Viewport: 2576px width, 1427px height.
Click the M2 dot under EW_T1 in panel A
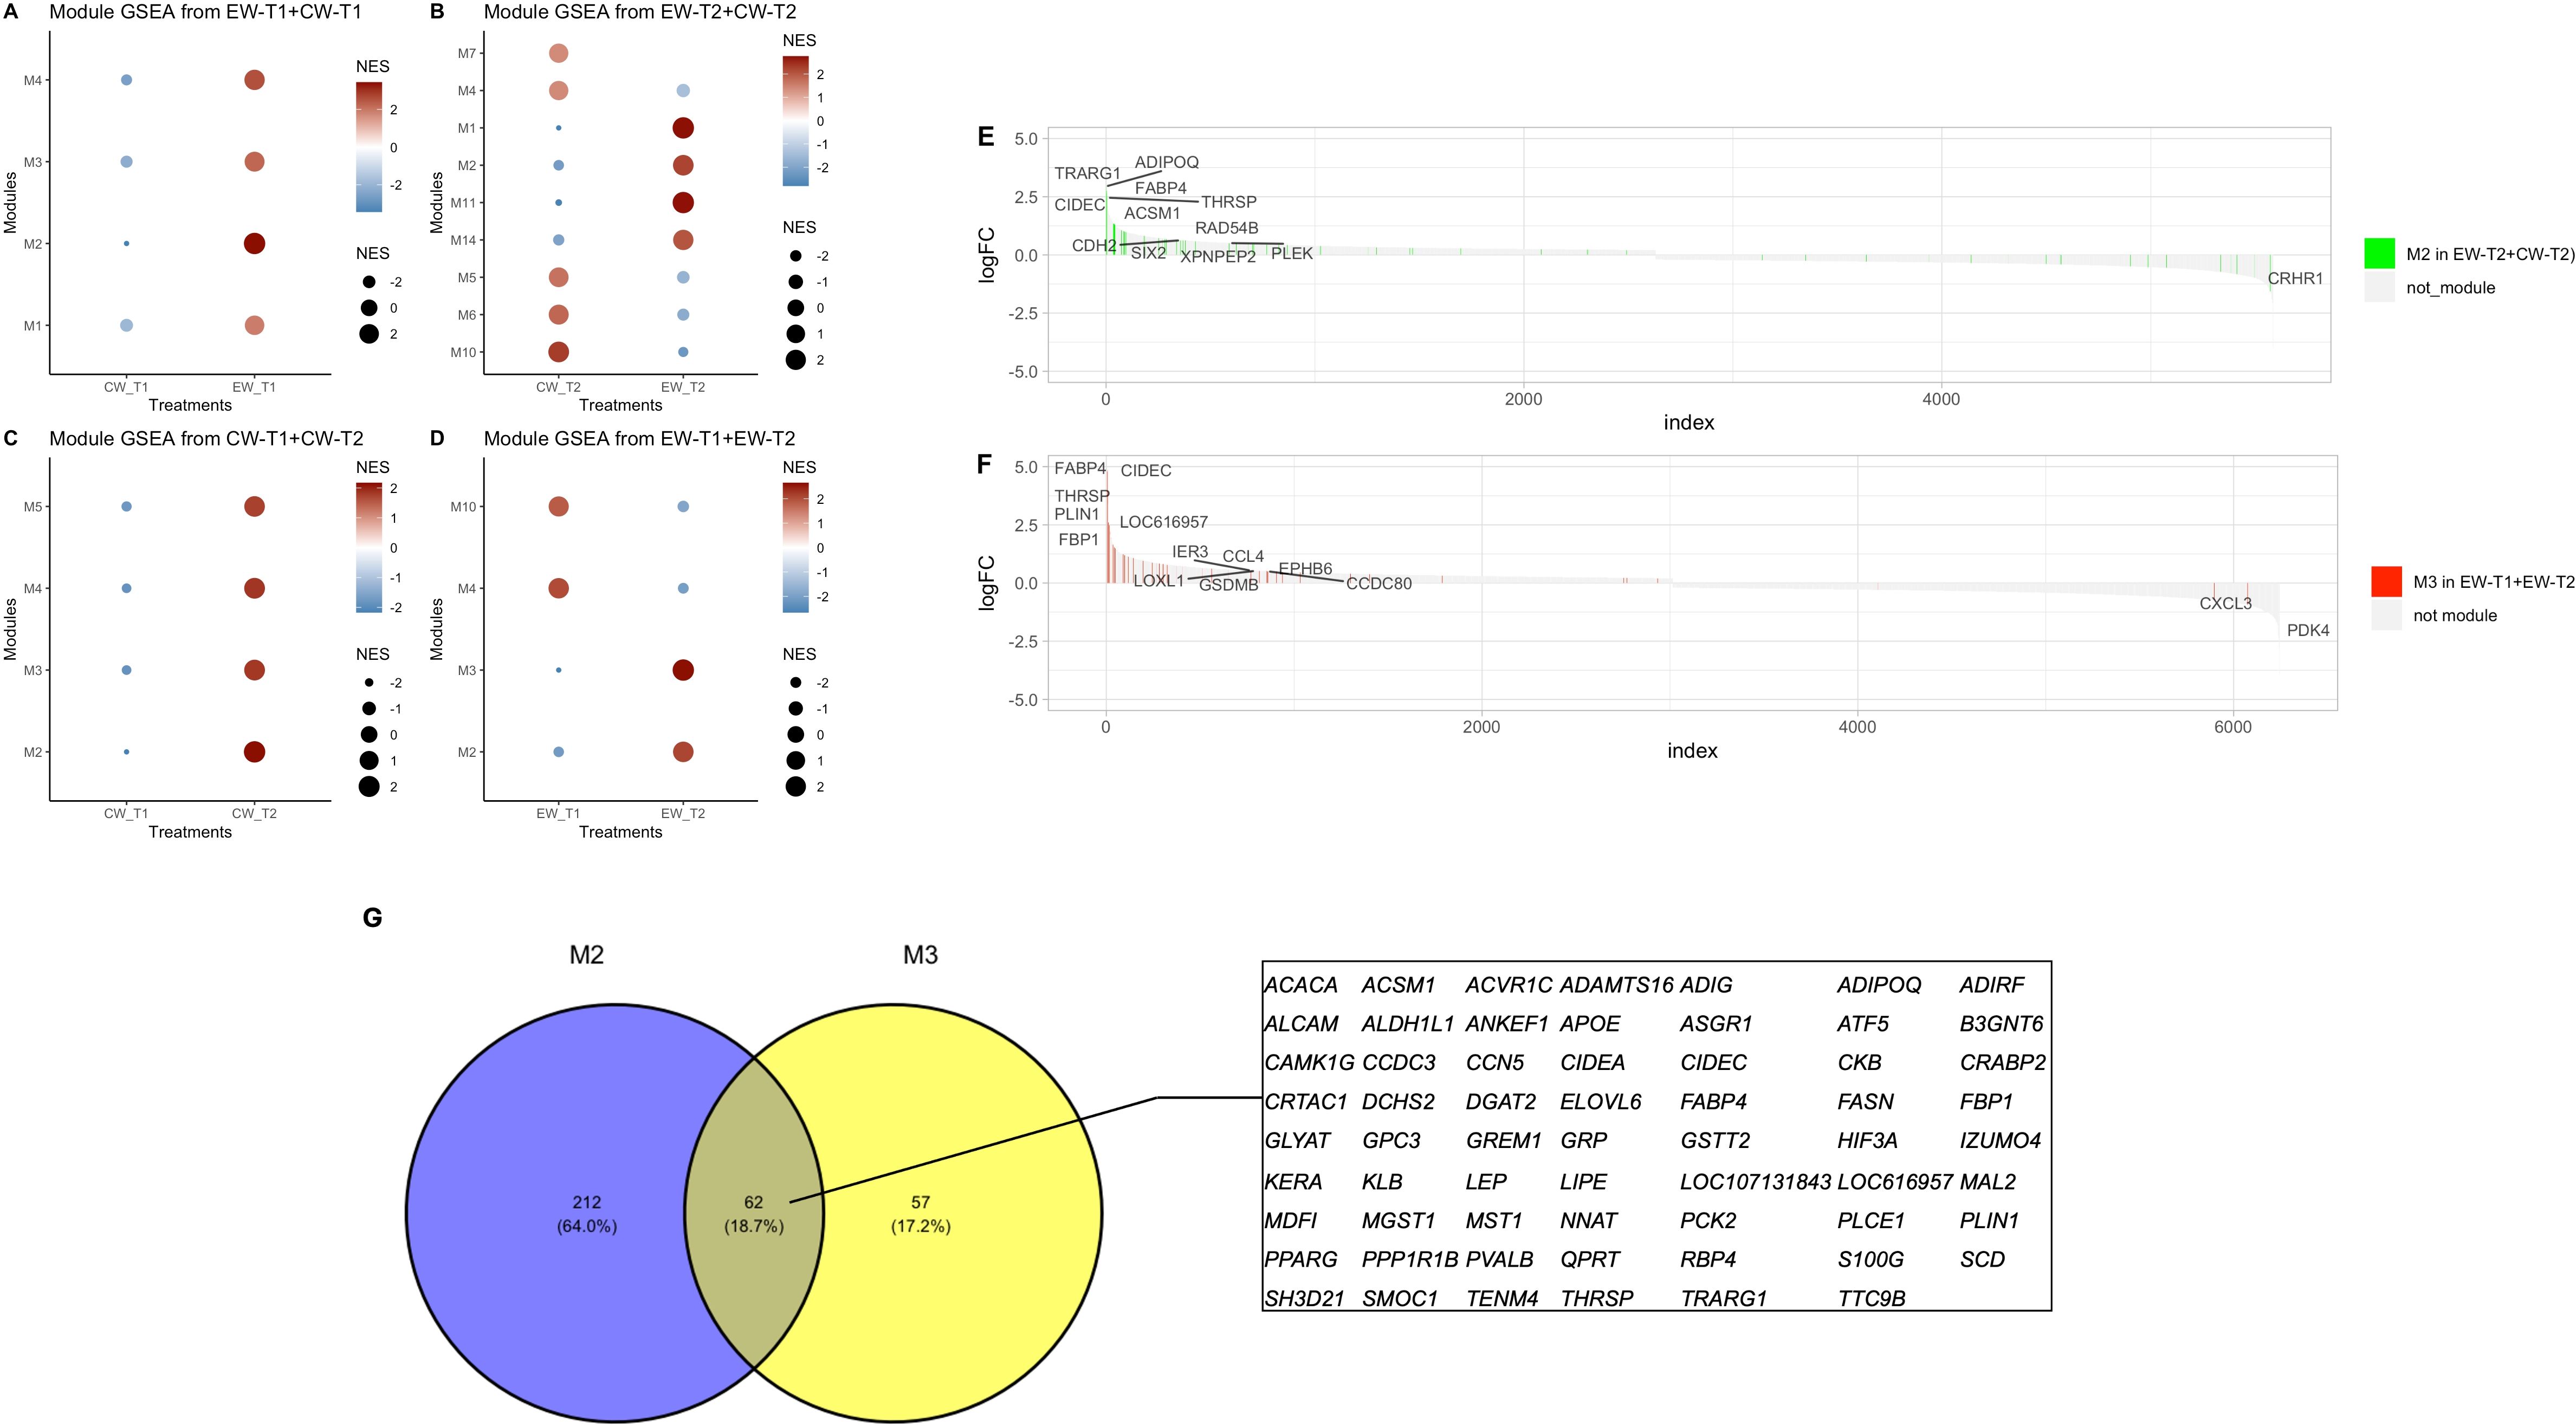tap(254, 243)
